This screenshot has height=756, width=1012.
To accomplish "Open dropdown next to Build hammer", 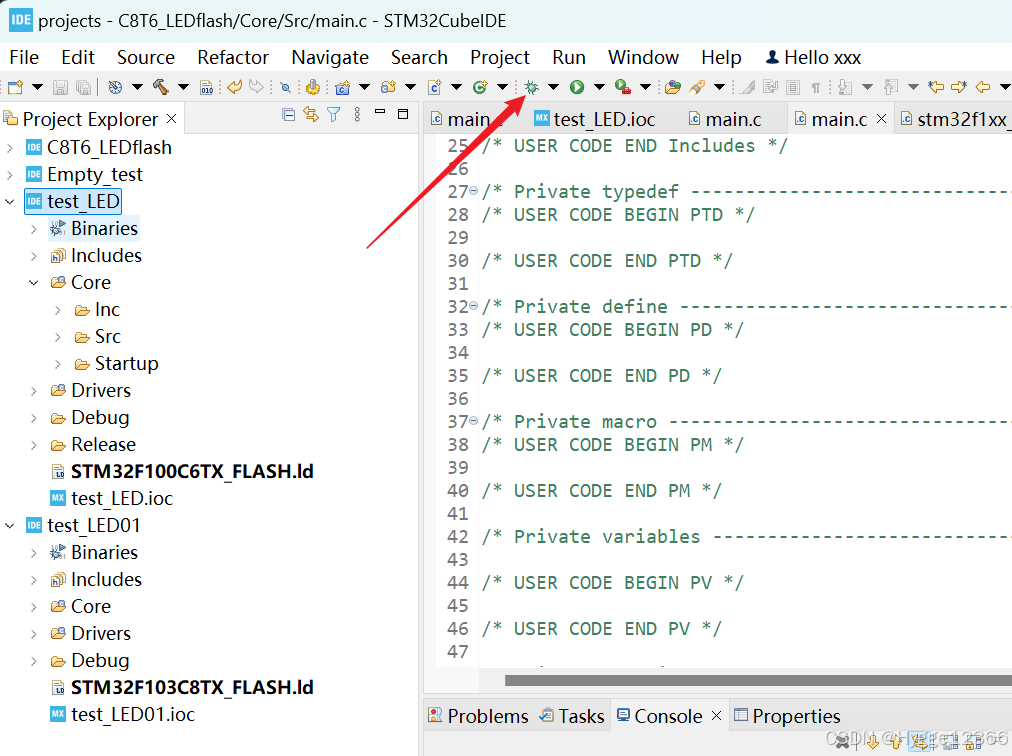I will tap(183, 87).
